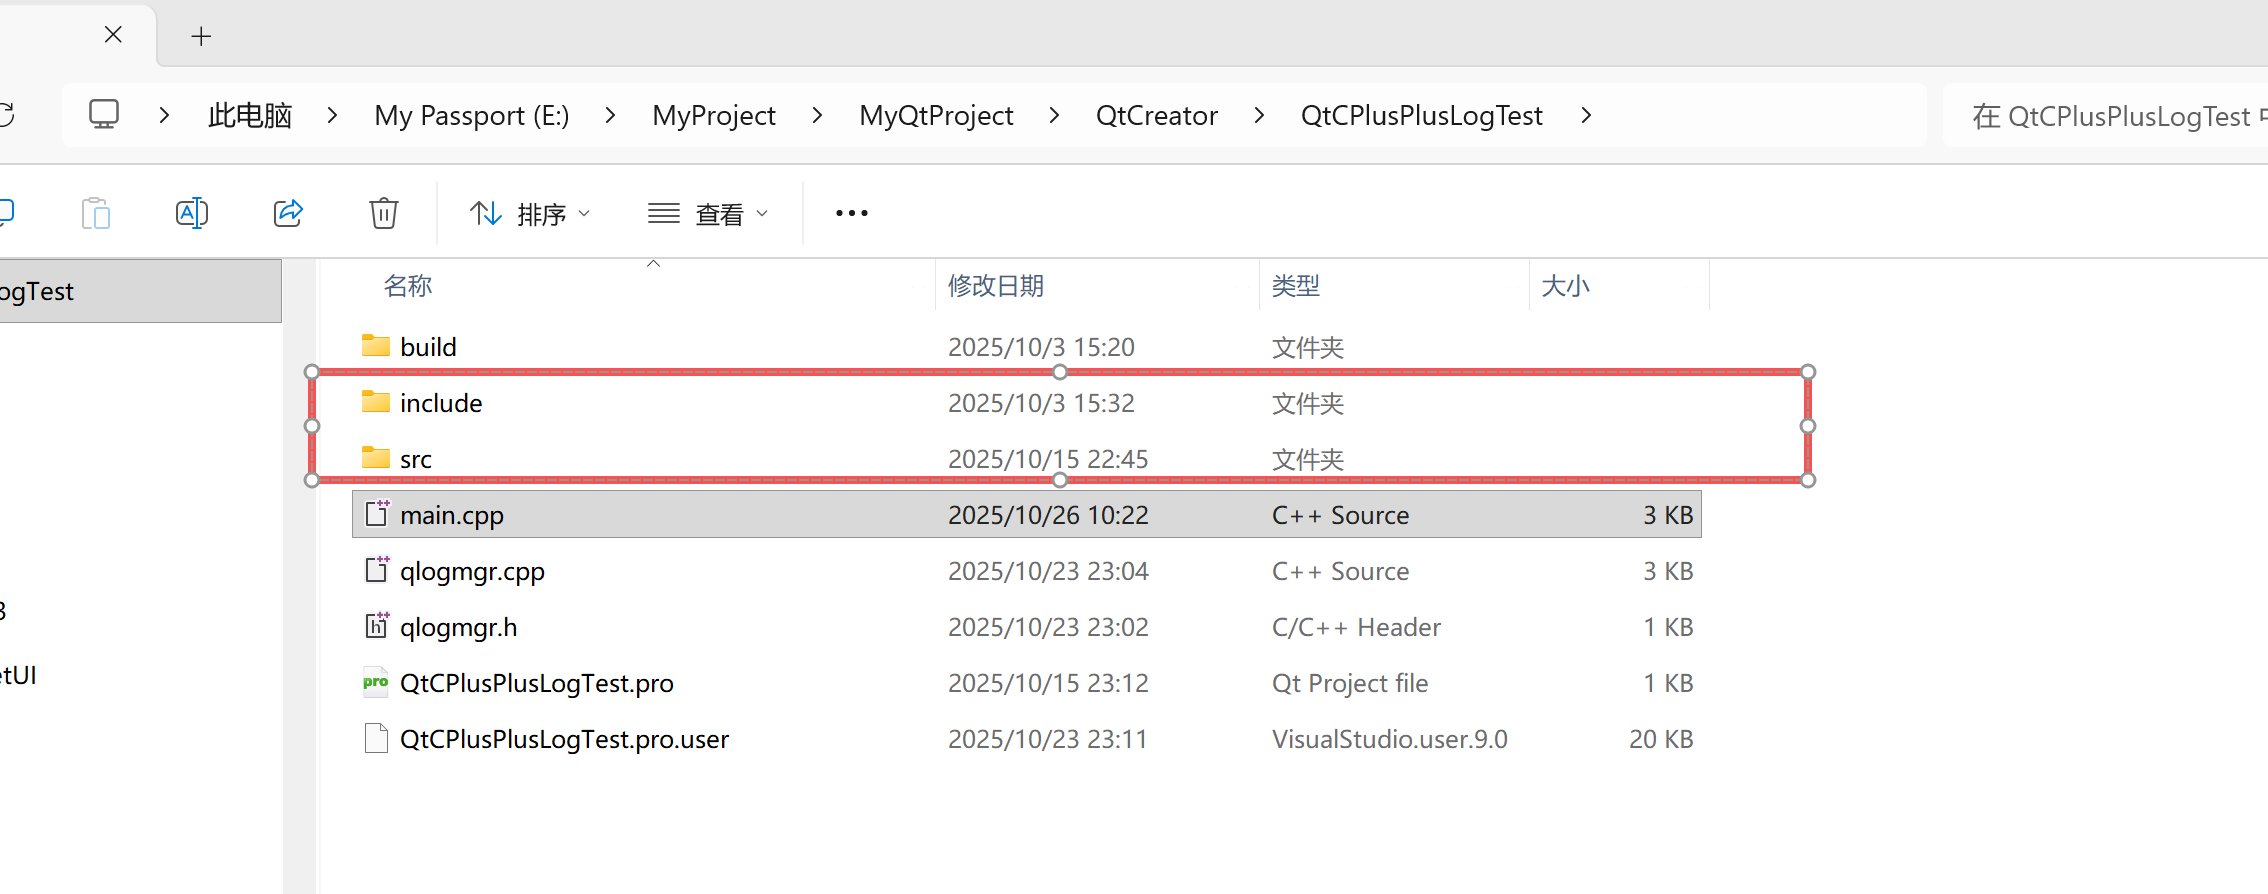Image resolution: width=2268 pixels, height=894 pixels.
Task: Select the include folder name
Action: (x=441, y=403)
